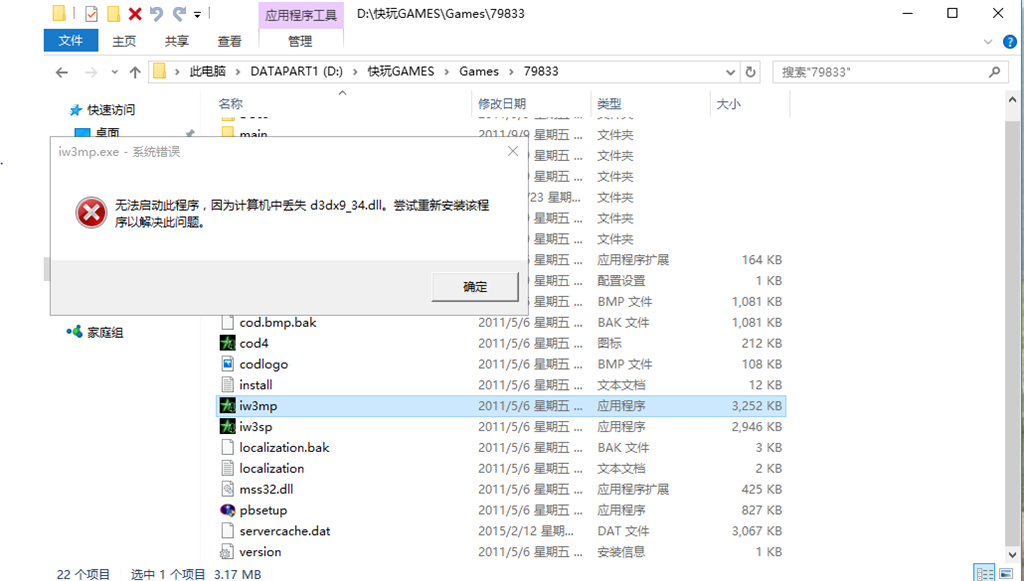Select the servercache.dat file icon
Image resolution: width=1024 pixels, height=581 pixels.
[227, 531]
